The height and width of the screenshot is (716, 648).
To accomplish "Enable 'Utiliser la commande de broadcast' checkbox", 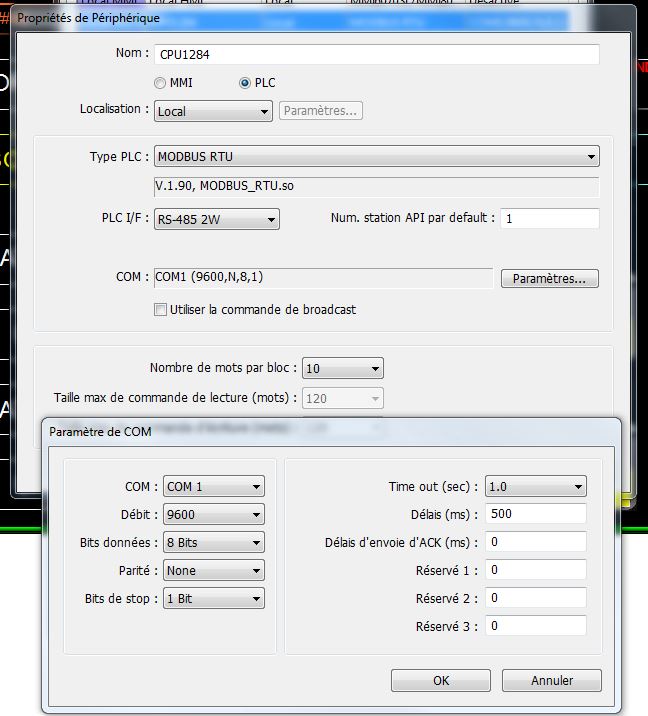I will tap(160, 310).
